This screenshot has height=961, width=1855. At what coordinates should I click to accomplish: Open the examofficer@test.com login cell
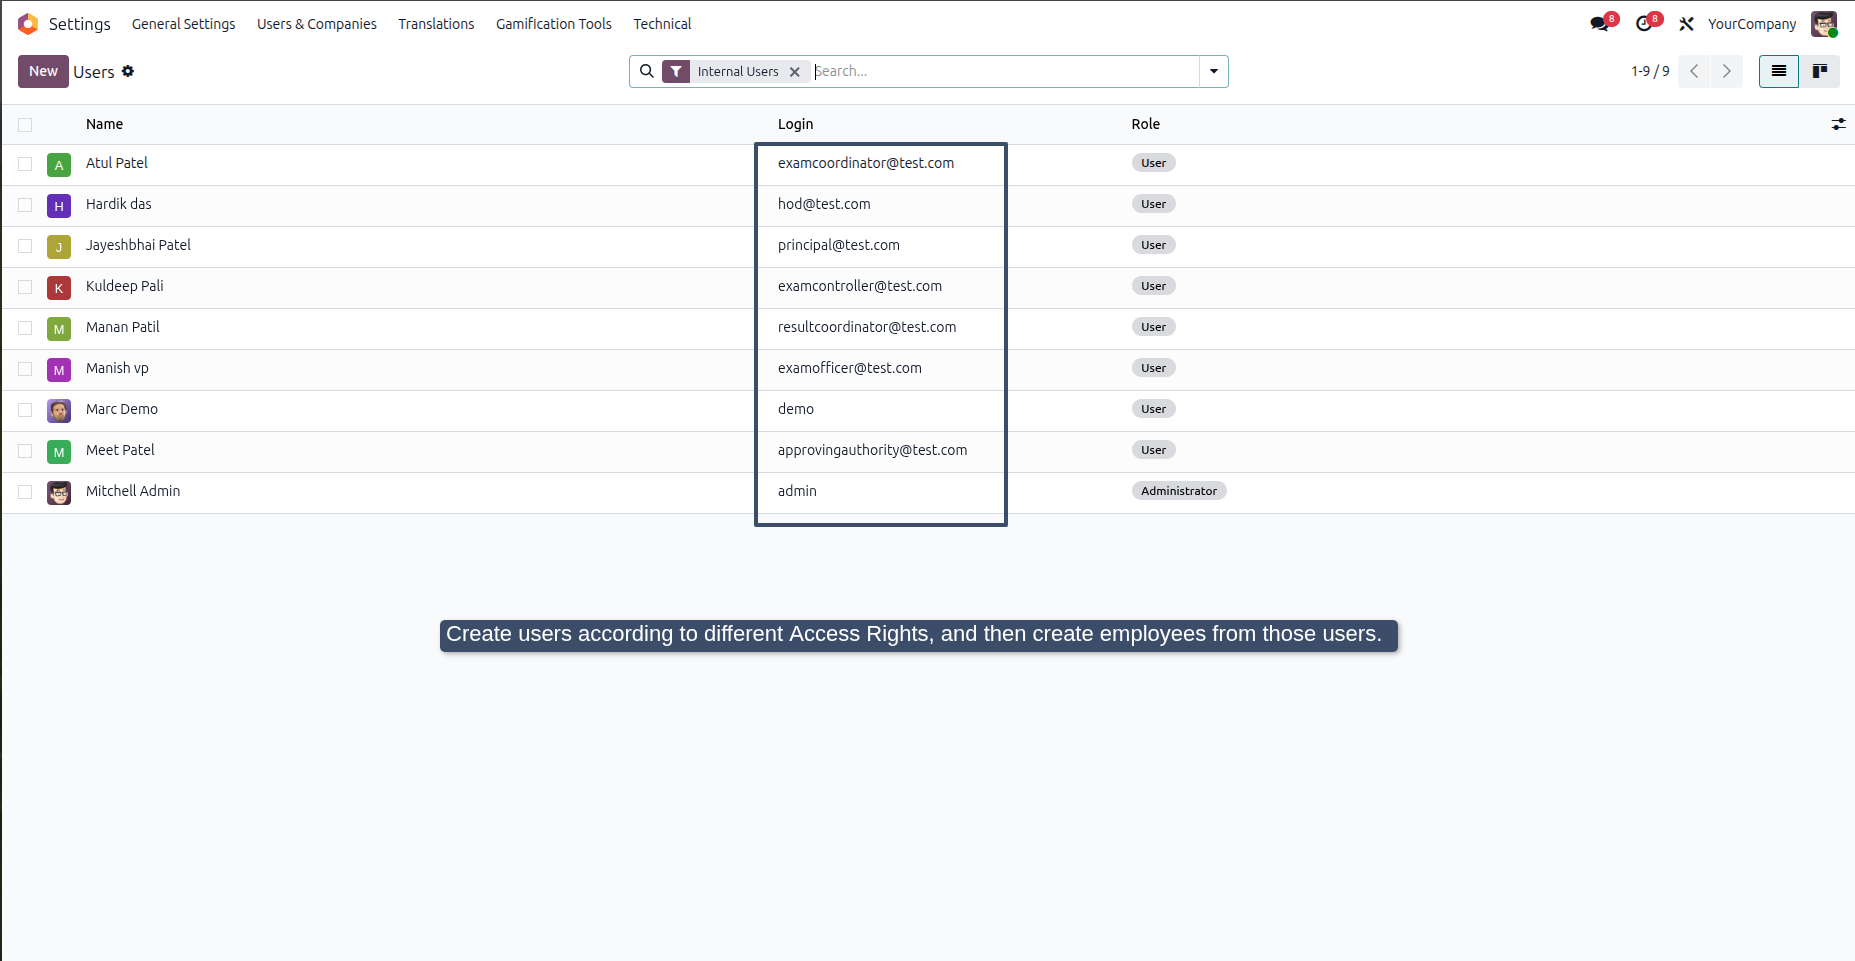click(x=850, y=368)
